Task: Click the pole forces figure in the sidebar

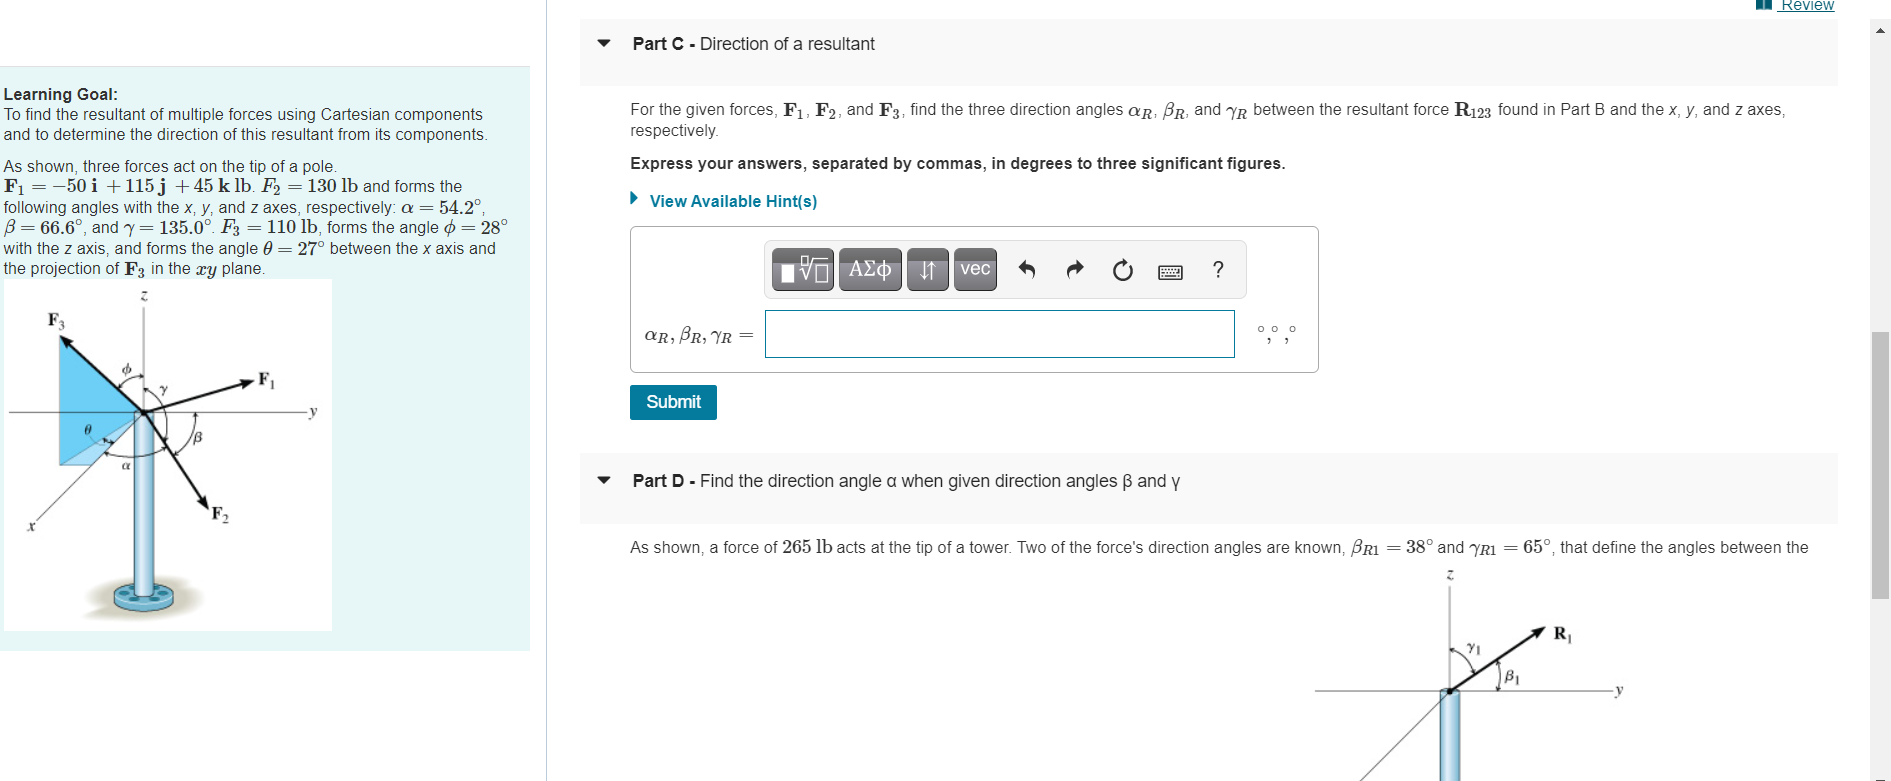Action: (x=167, y=455)
